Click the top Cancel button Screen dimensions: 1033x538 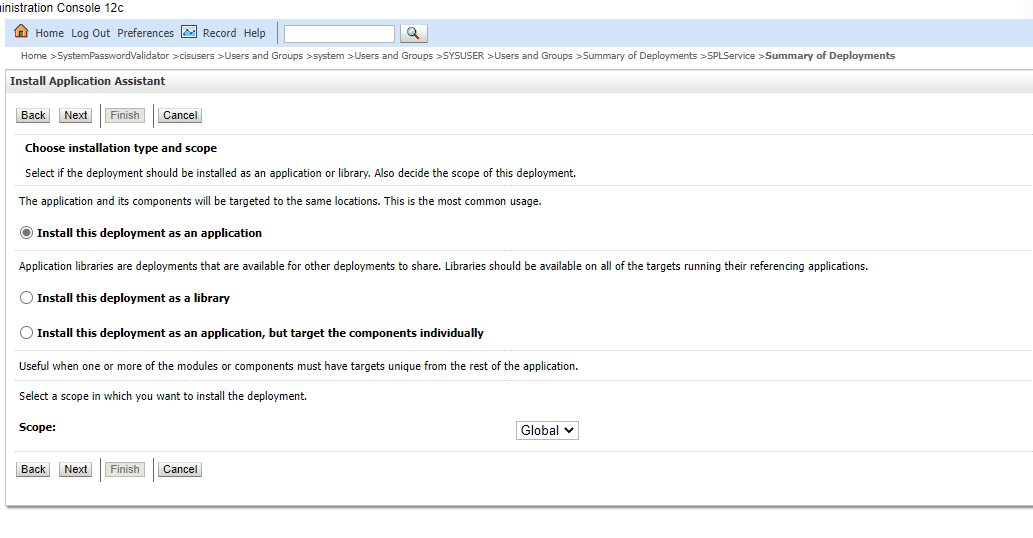(x=180, y=115)
